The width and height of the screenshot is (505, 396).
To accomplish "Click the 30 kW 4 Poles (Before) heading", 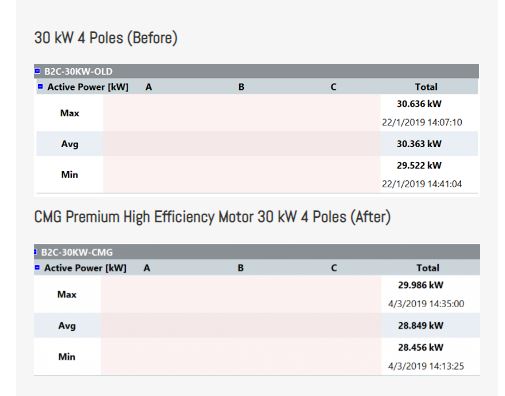I will (106, 38).
